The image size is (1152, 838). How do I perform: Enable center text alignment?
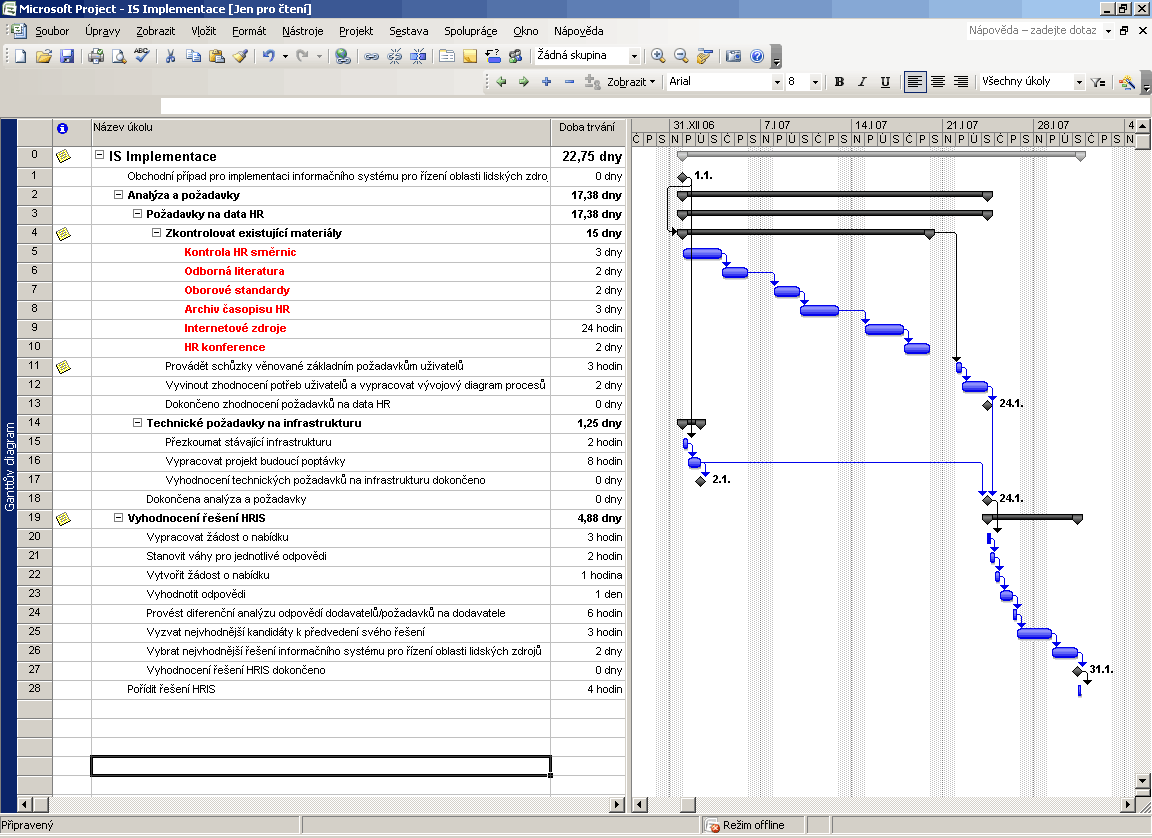(x=937, y=82)
